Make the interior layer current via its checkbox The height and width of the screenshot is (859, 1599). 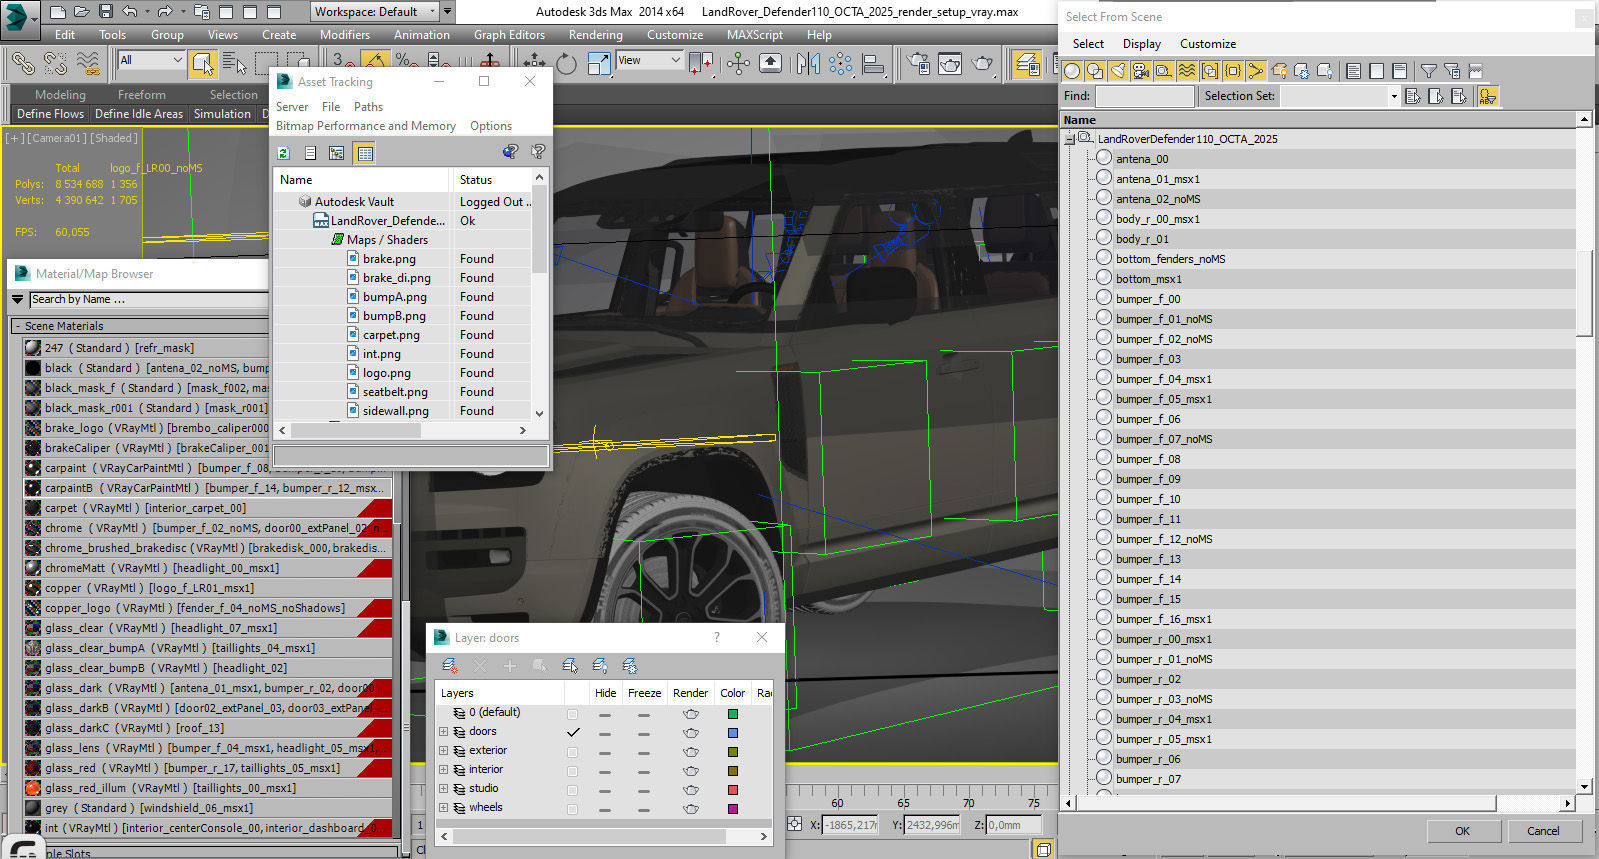[572, 771]
